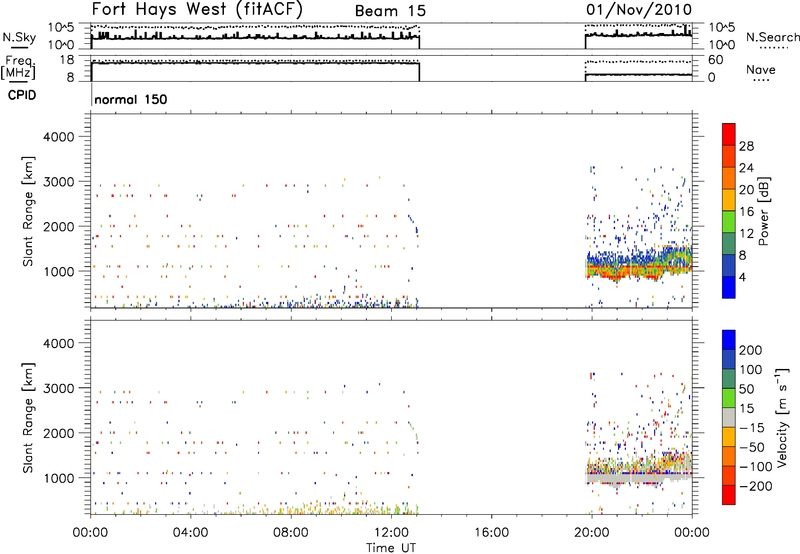Select the '-100' Velocity colorbar tick label
The width and height of the screenshot is (800, 554).
pos(756,467)
